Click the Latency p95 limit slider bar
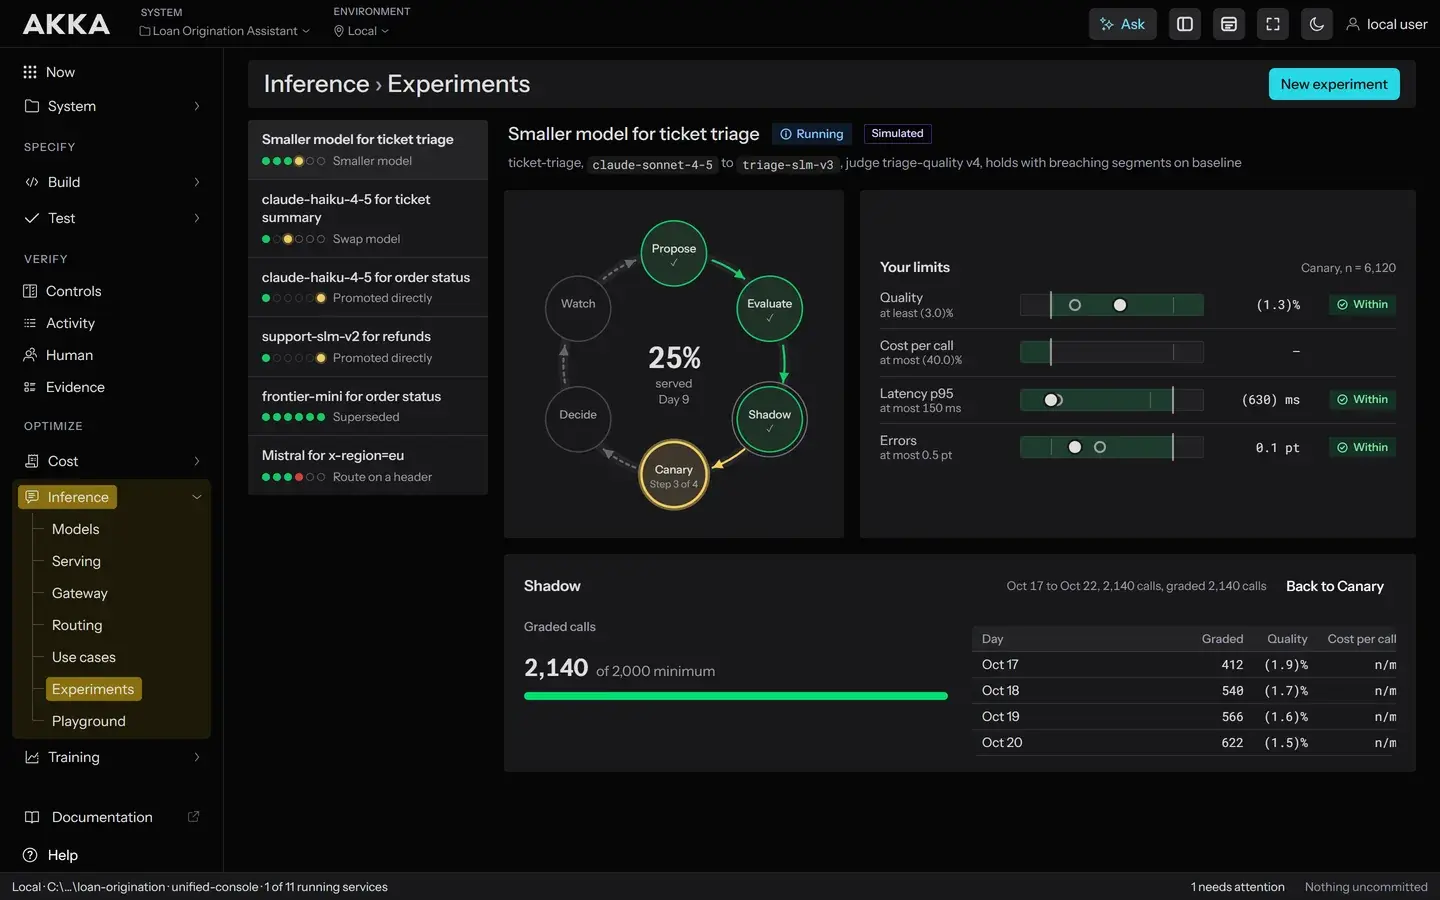 click(1112, 400)
